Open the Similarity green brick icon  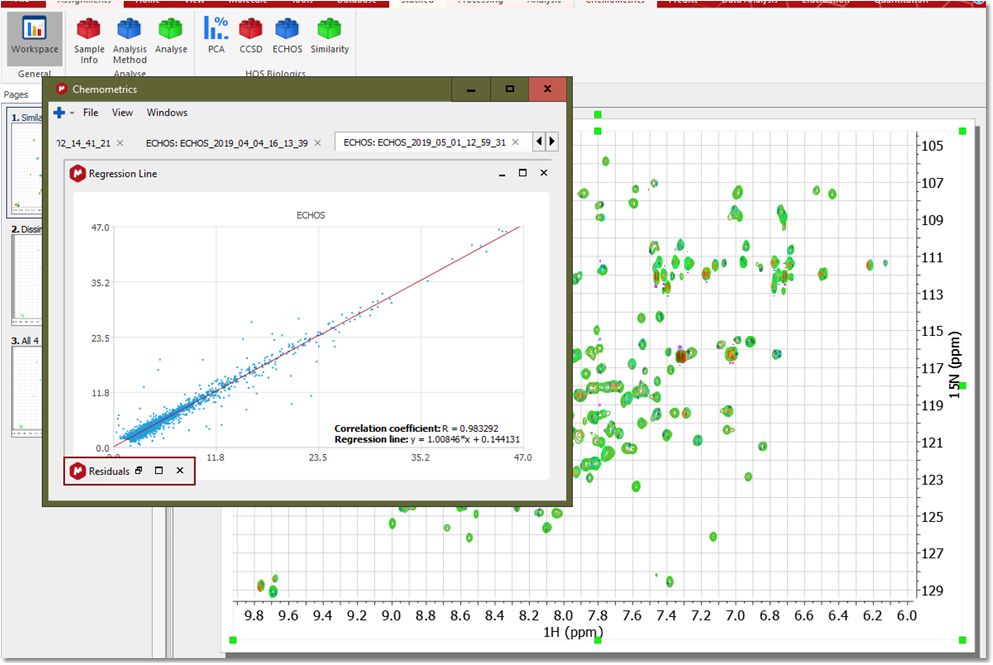[x=329, y=28]
